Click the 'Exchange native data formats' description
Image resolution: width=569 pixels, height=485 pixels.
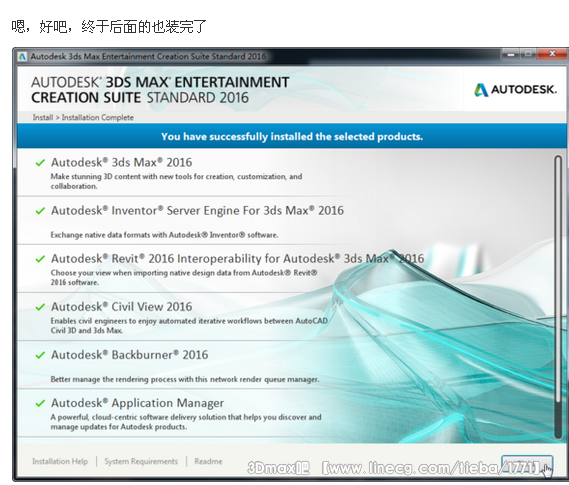click(164, 235)
